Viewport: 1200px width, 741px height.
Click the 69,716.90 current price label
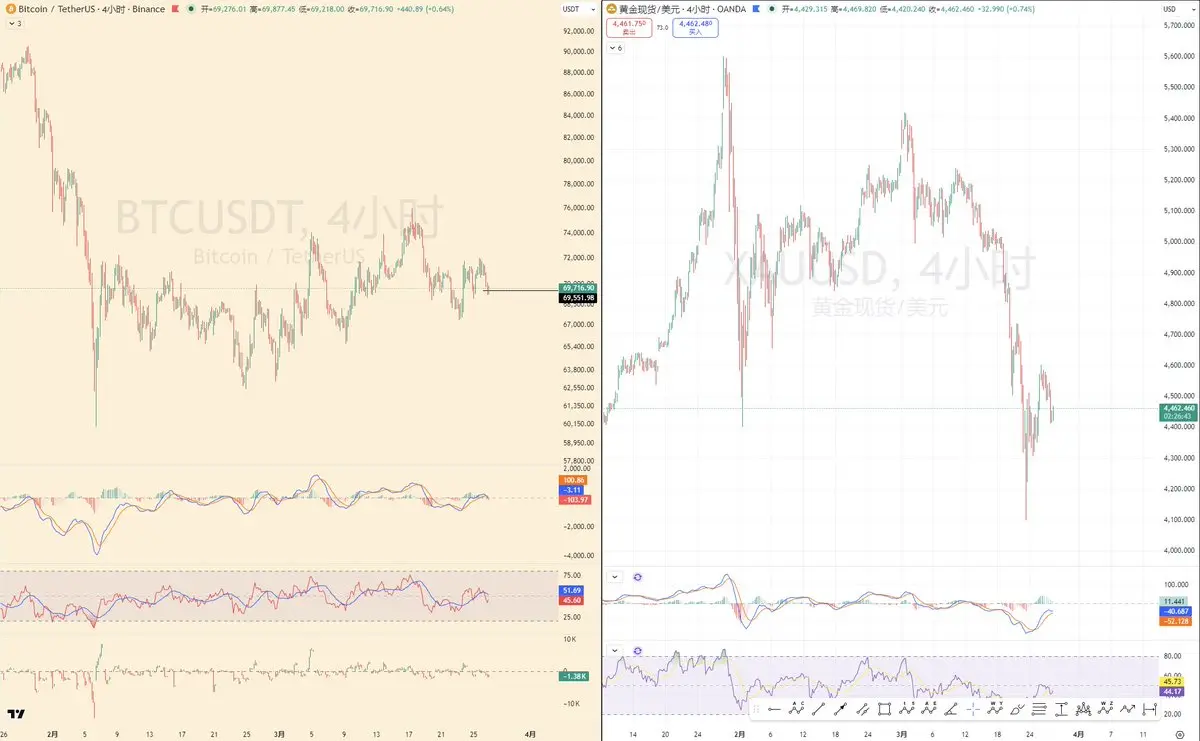pyautogui.click(x=579, y=288)
